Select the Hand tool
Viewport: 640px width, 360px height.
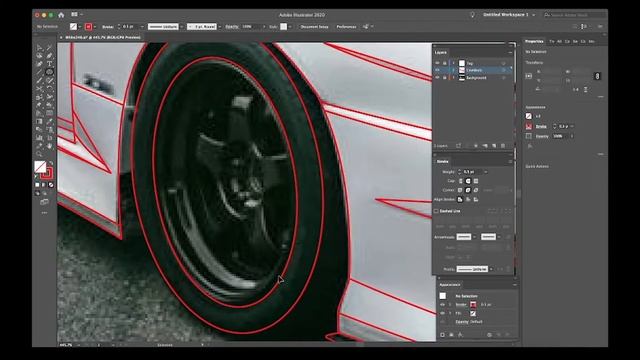(x=49, y=146)
